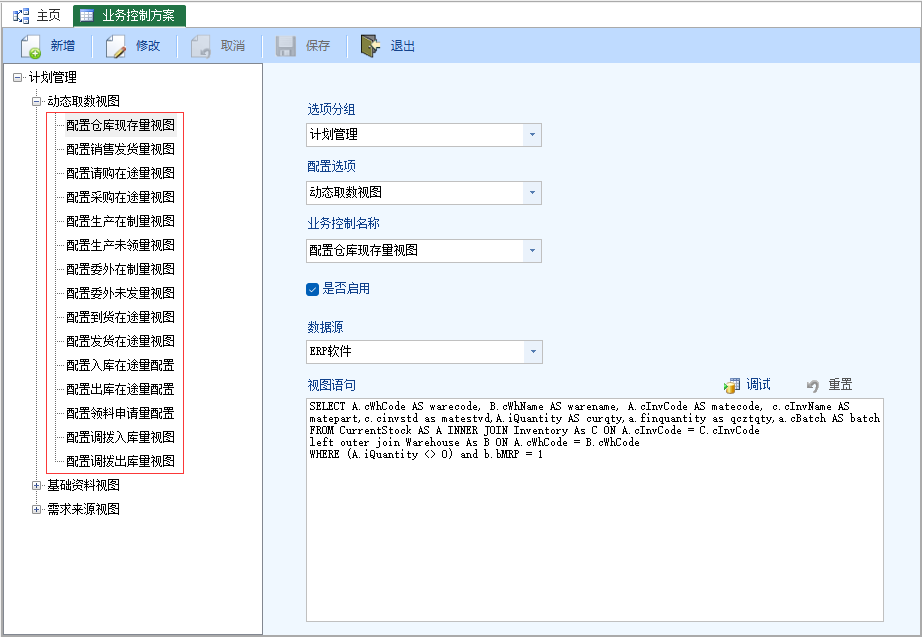Click the 重置 link

(840, 385)
